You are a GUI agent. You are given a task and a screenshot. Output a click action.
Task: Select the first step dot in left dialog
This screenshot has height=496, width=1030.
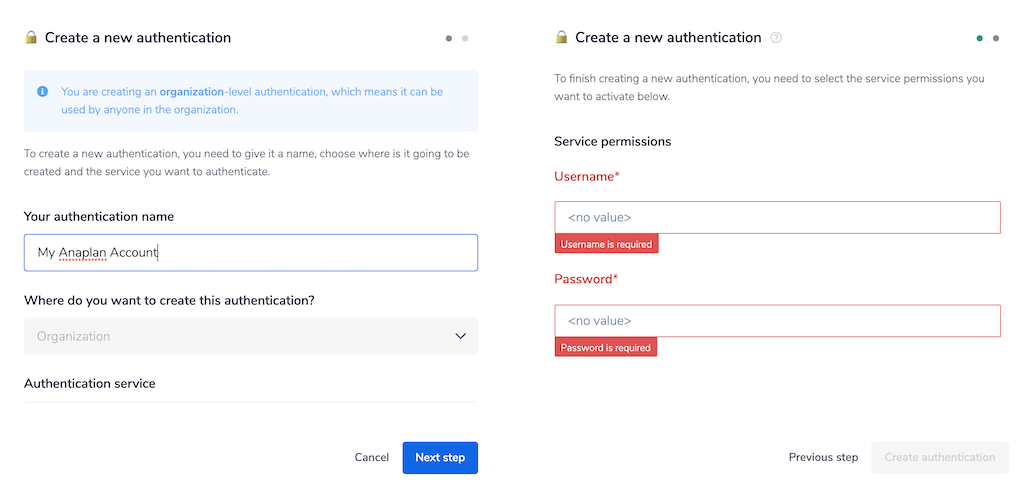[449, 38]
